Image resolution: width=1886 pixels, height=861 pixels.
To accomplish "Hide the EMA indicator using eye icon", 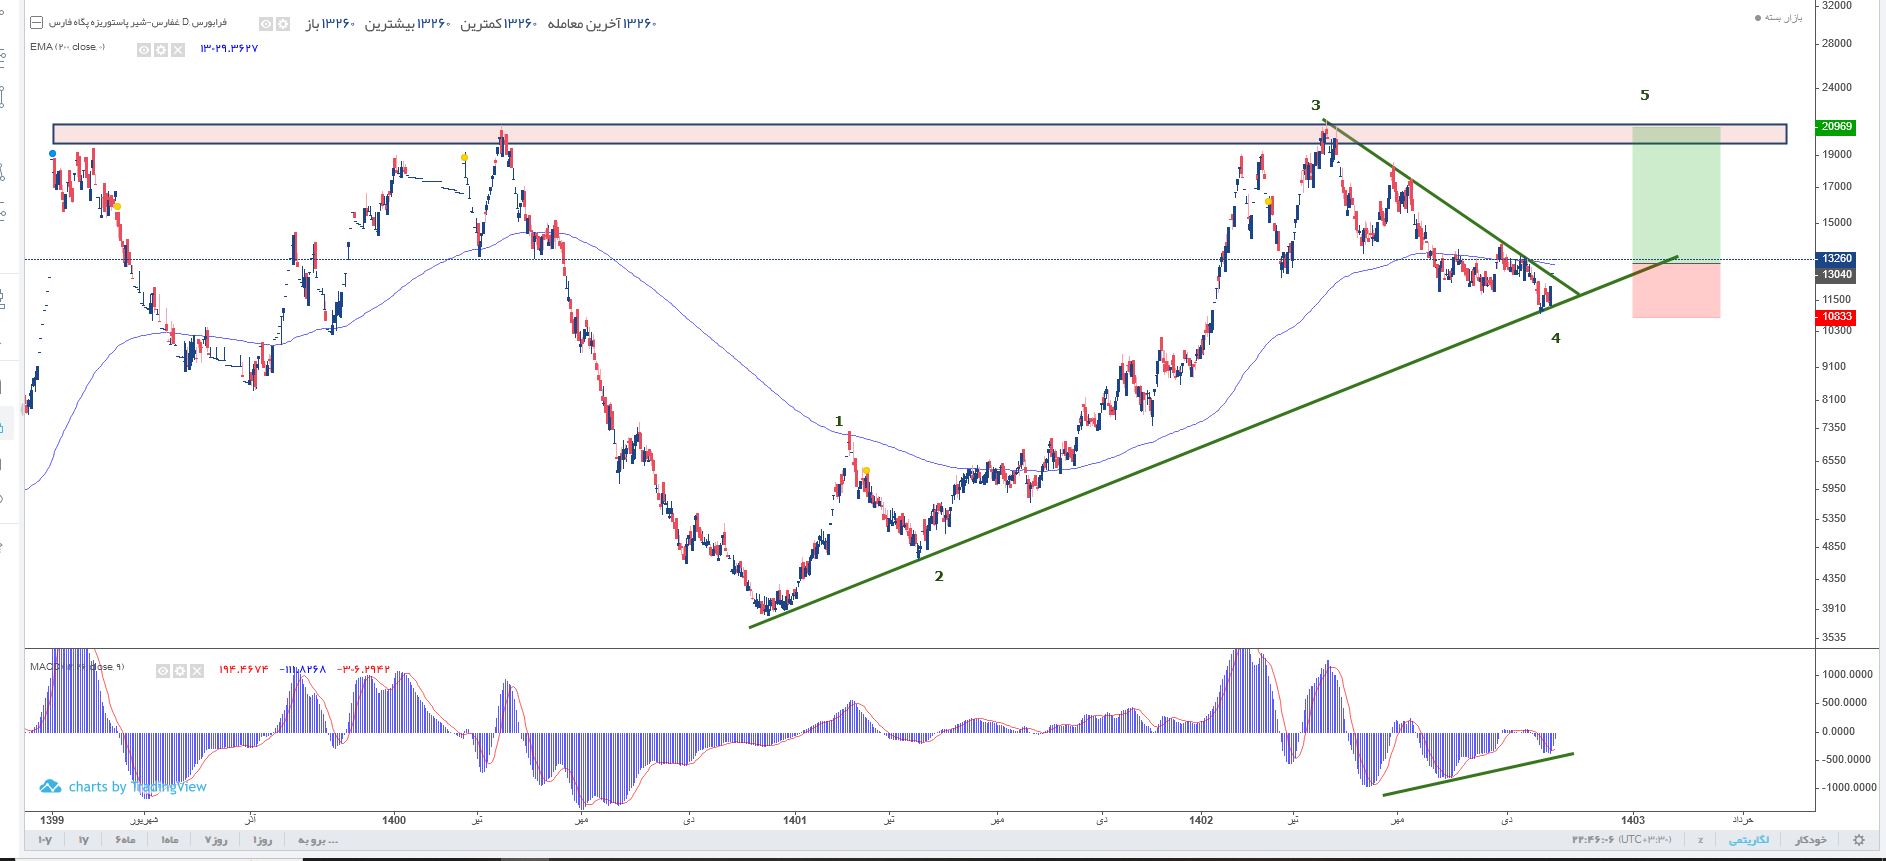I will tap(144, 49).
